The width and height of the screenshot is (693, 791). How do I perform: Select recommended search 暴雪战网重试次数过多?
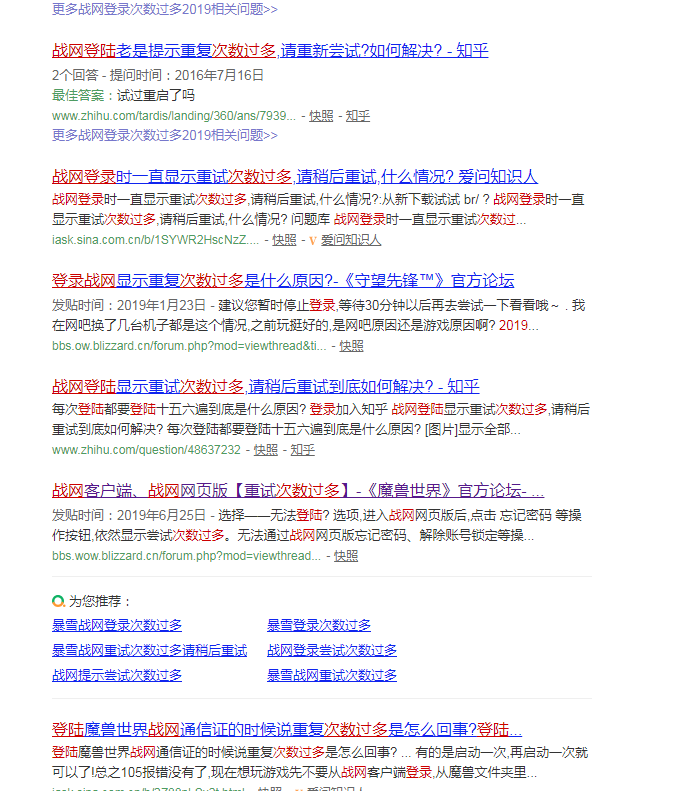[332, 675]
